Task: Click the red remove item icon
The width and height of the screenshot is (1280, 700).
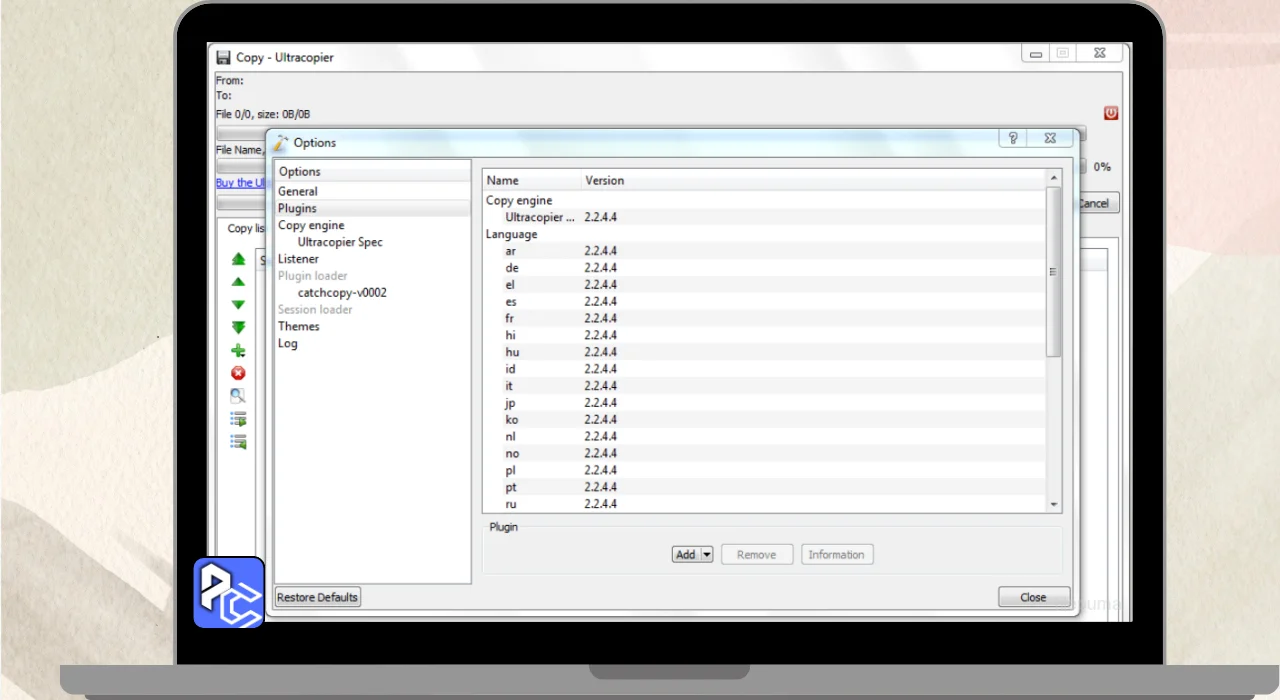Action: tap(238, 373)
